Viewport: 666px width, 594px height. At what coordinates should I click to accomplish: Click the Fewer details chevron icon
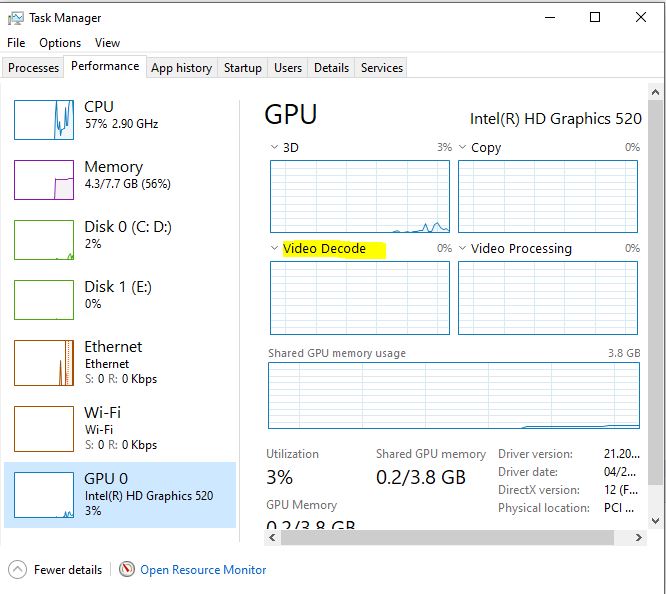click(x=18, y=570)
